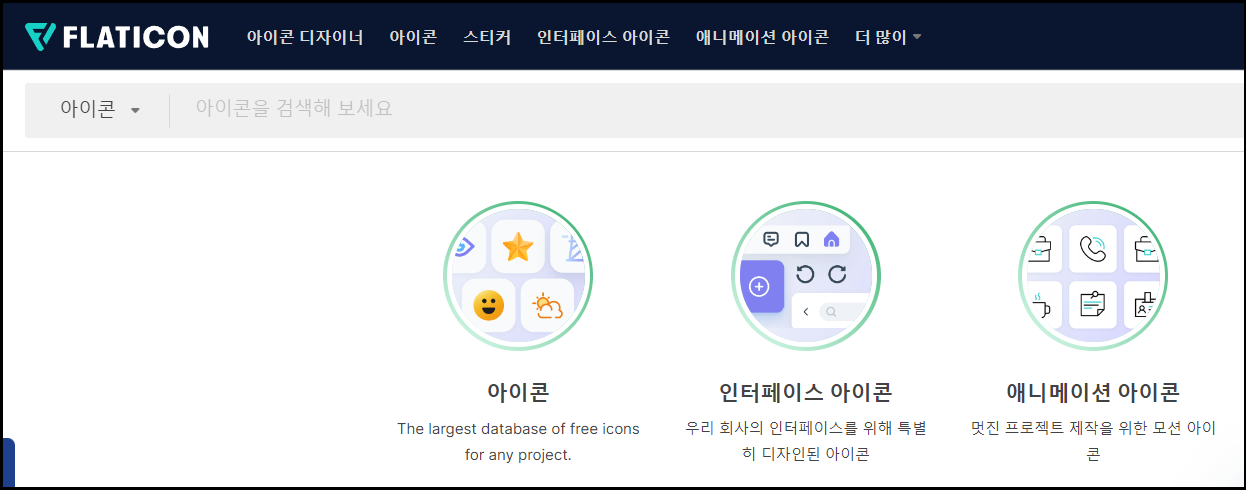Screen dimensions: 1246x490
Task: Click the purple plus circle icon
Action: (x=759, y=287)
